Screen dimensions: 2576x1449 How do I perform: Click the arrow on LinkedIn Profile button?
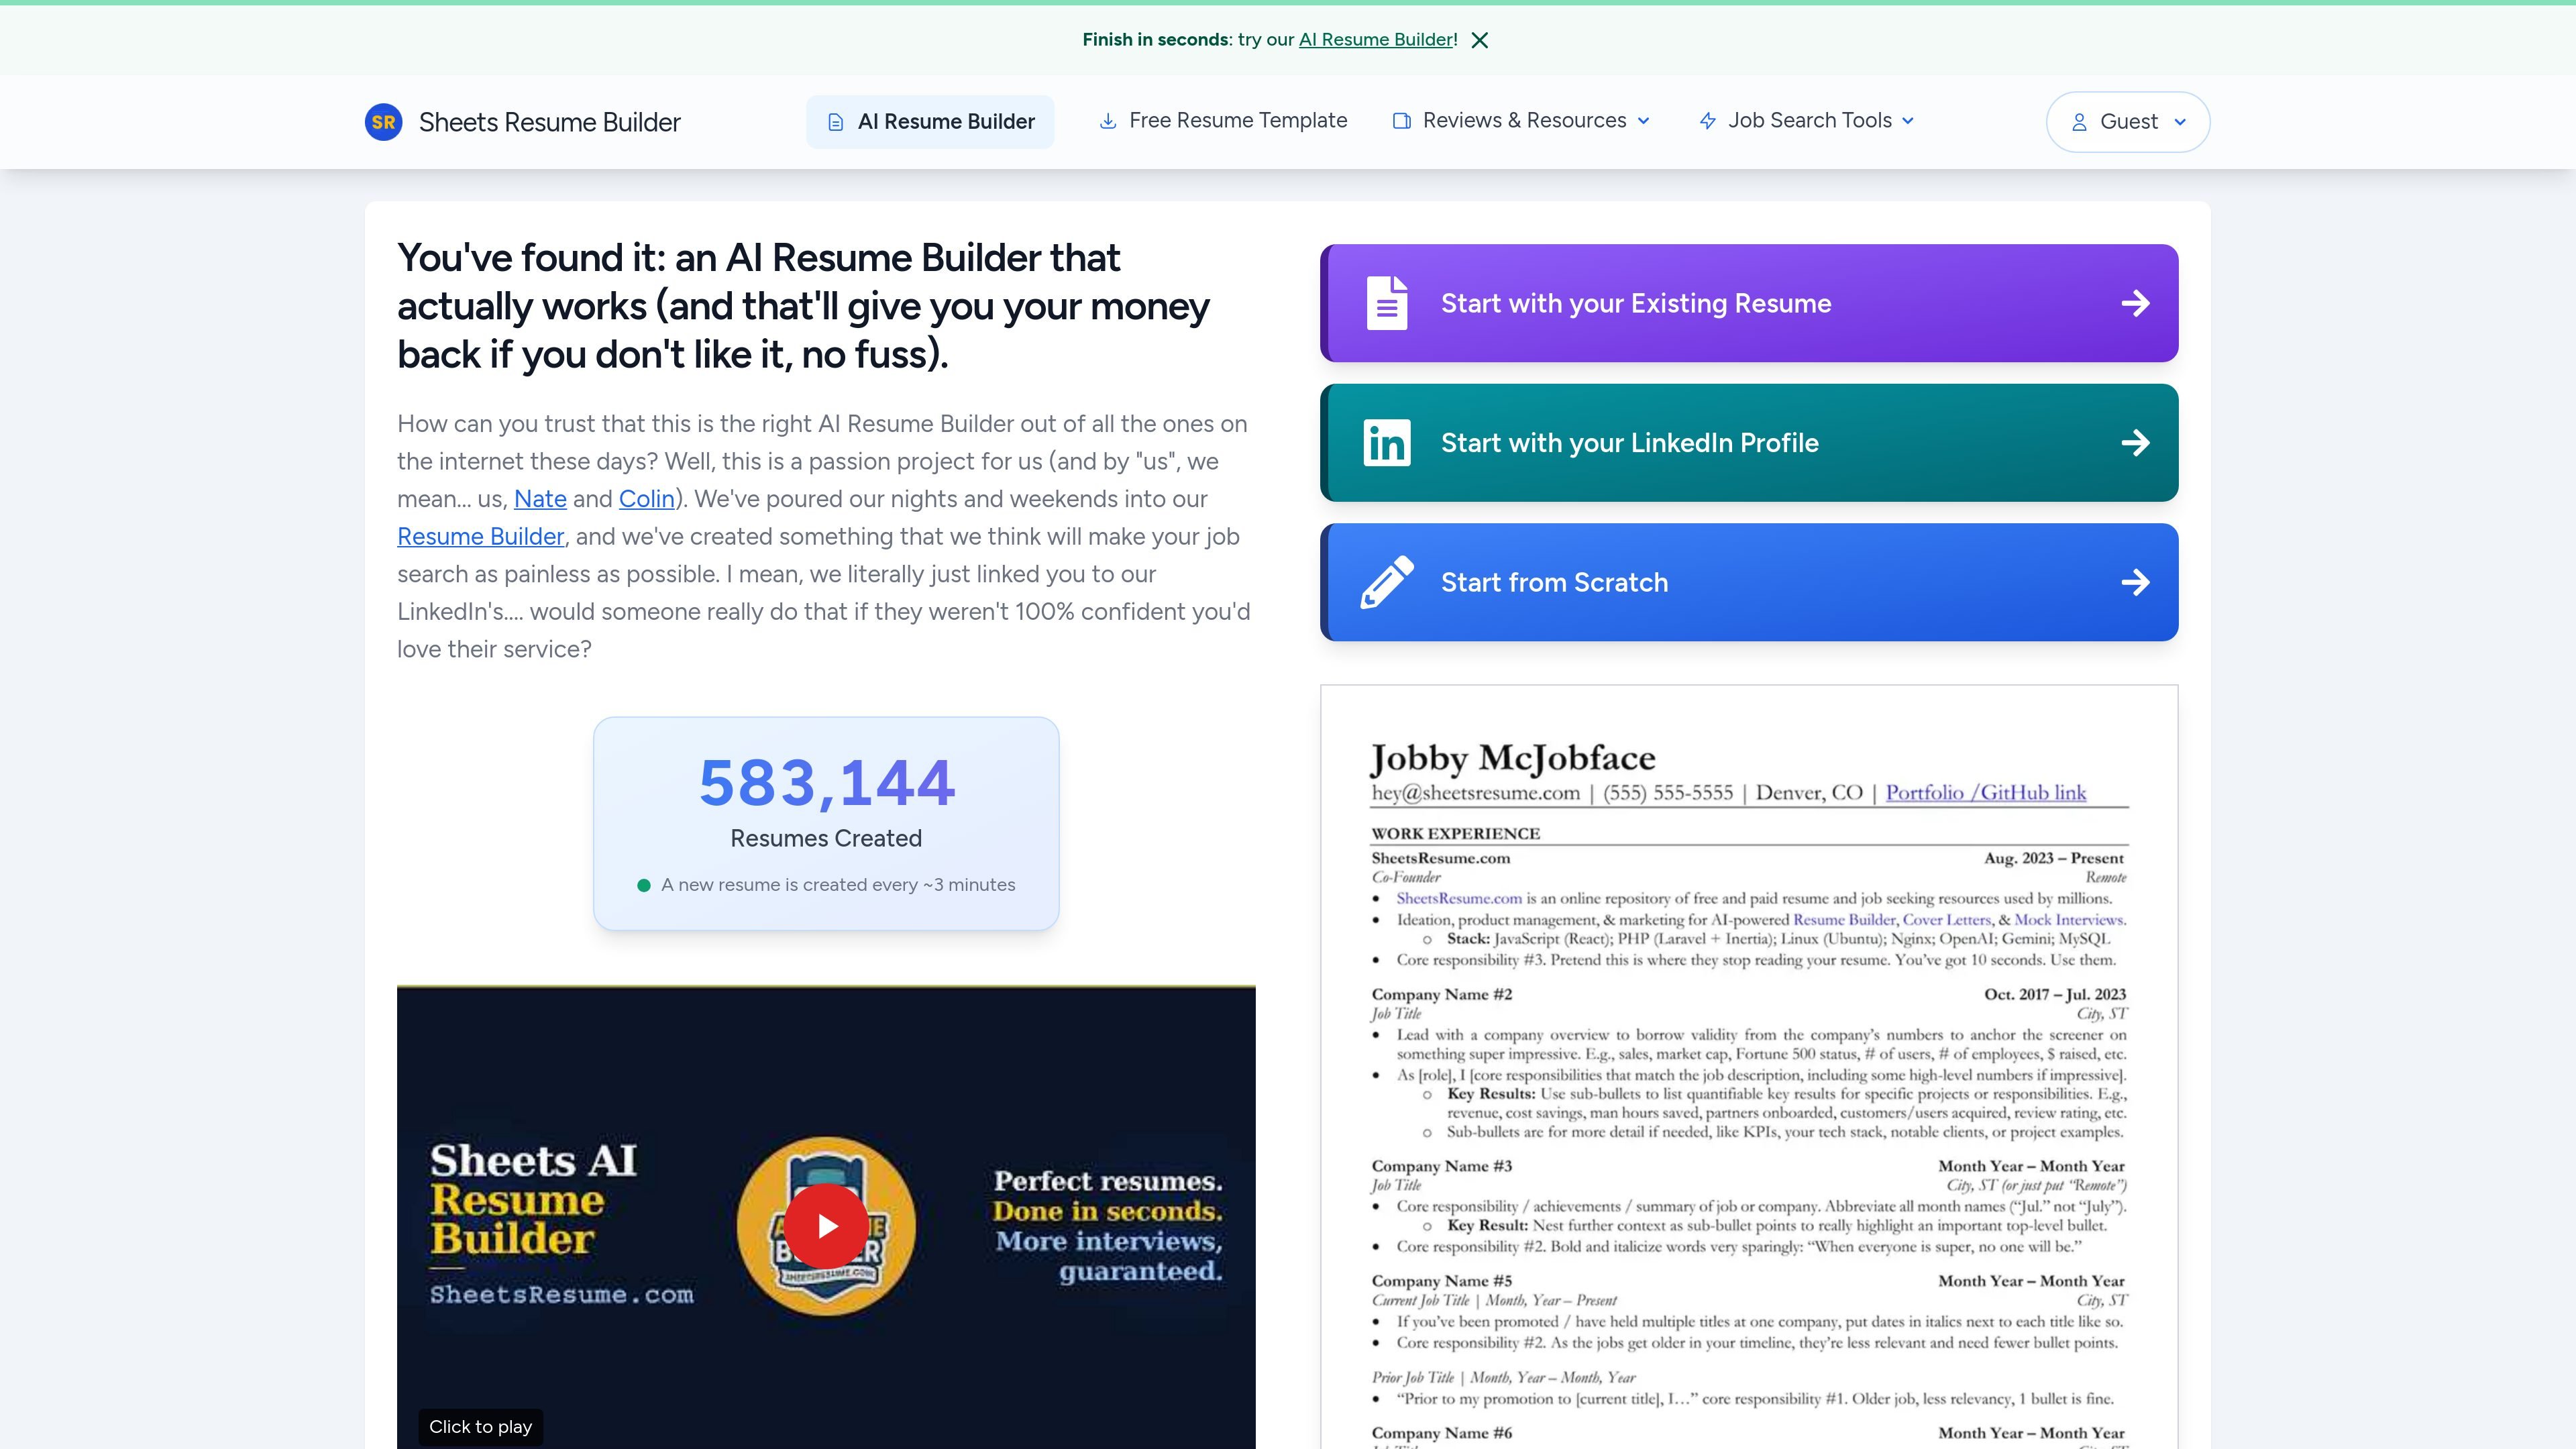[2135, 443]
